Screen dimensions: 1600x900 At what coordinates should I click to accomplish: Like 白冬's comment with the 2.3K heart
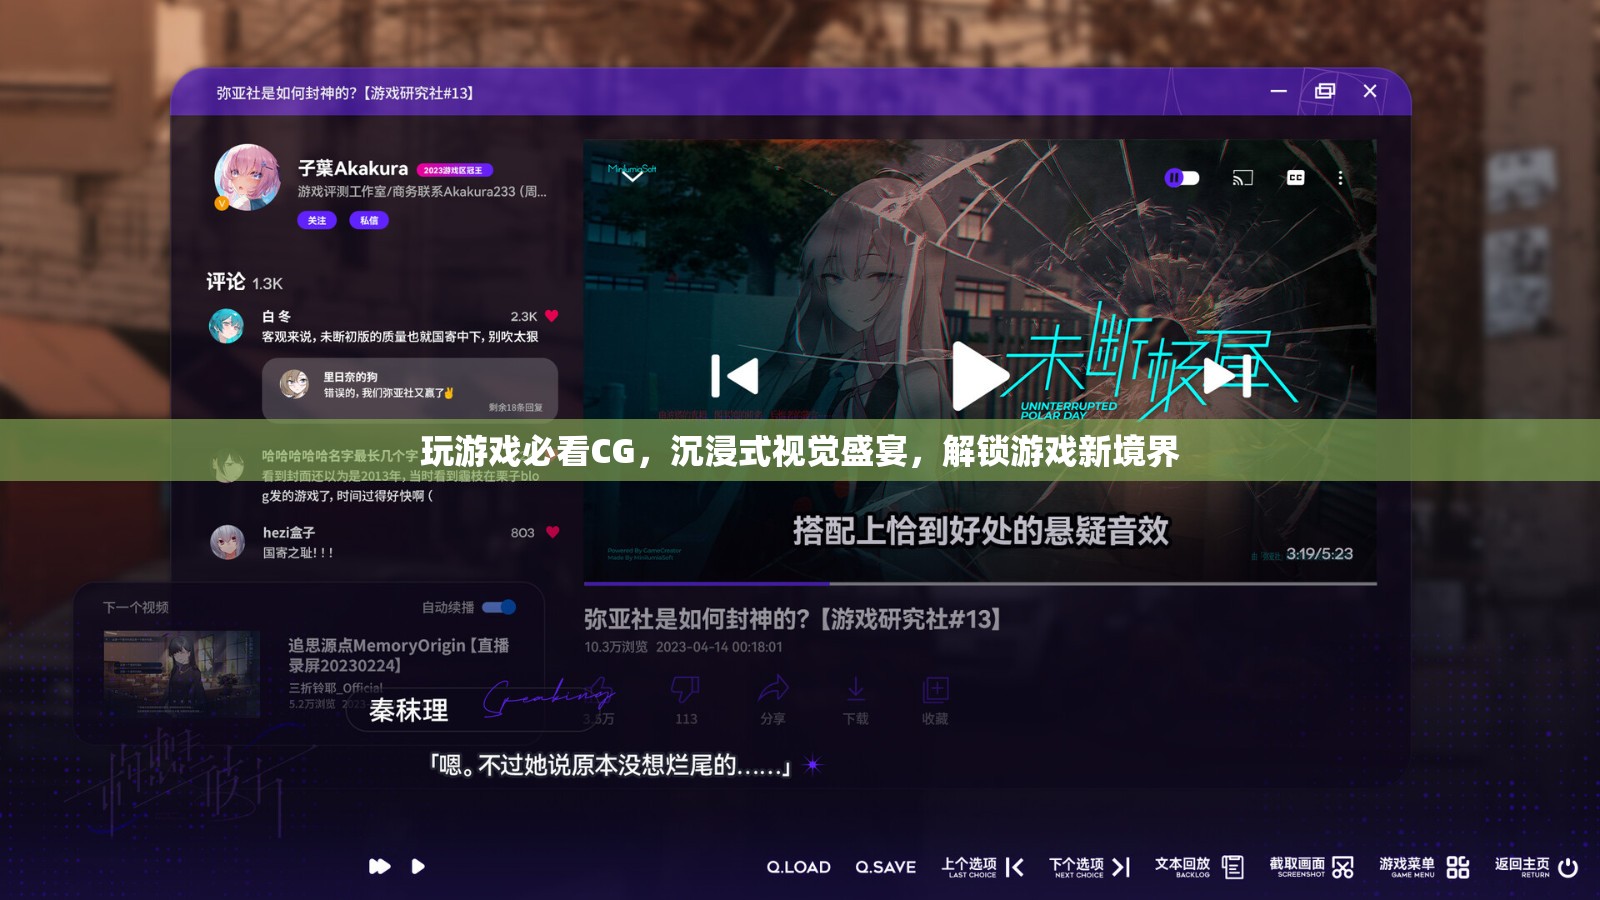coord(552,316)
